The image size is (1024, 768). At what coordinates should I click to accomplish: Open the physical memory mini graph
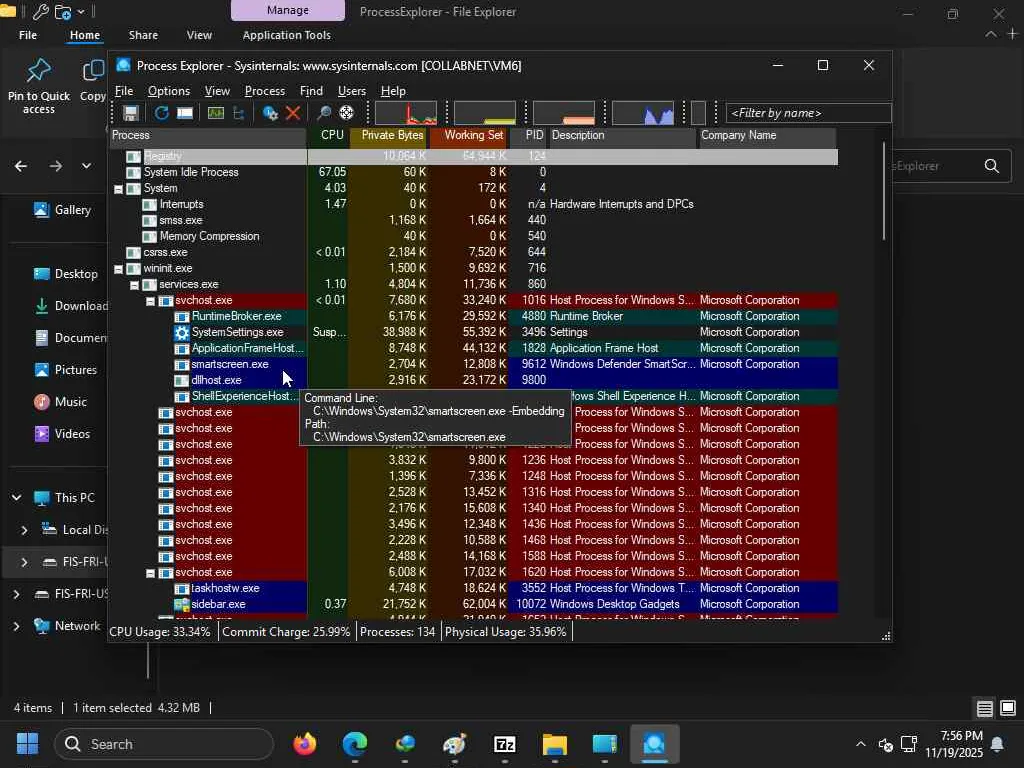point(564,113)
